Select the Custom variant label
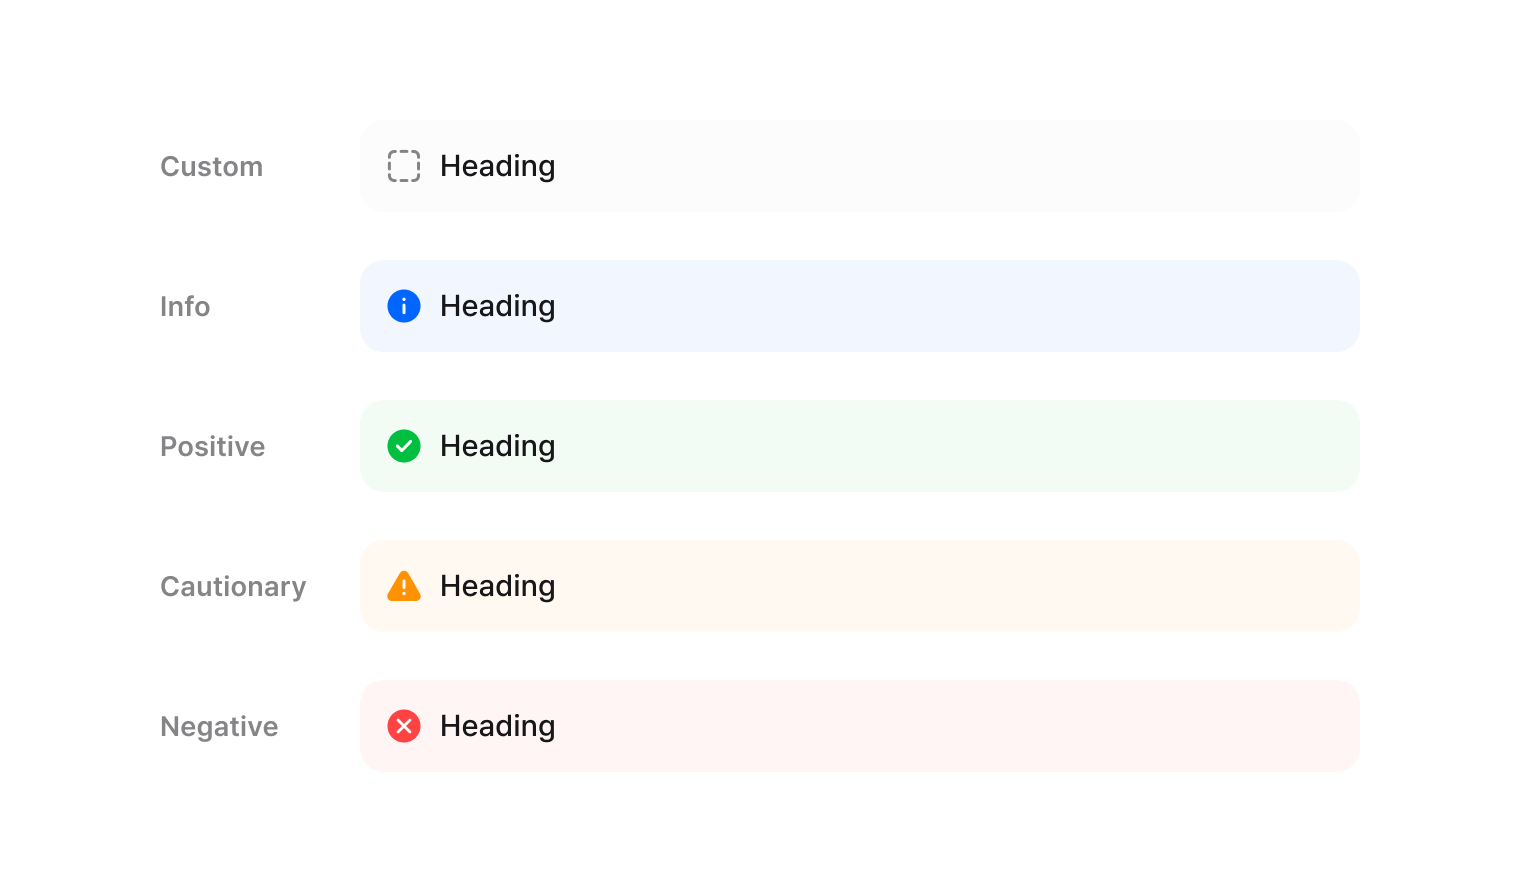This screenshot has width=1520, height=894. (x=211, y=166)
